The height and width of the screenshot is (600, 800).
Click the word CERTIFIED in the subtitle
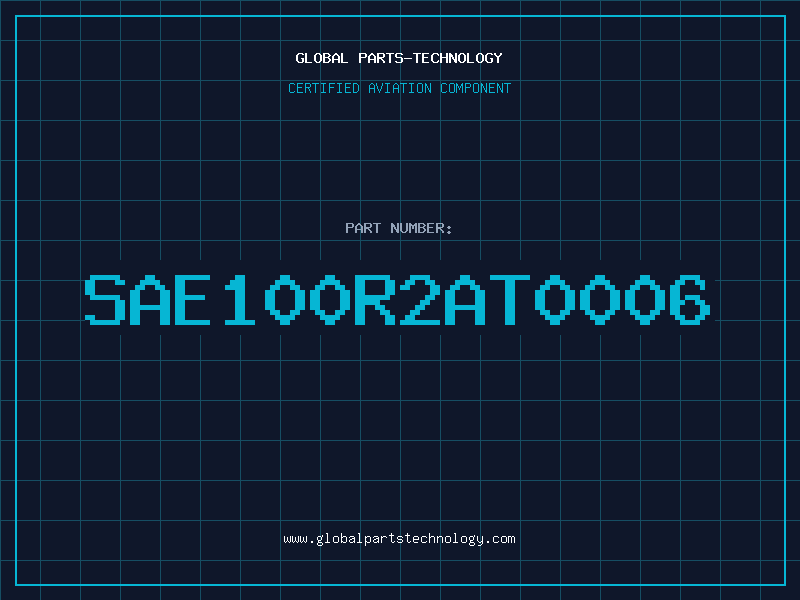click(325, 89)
